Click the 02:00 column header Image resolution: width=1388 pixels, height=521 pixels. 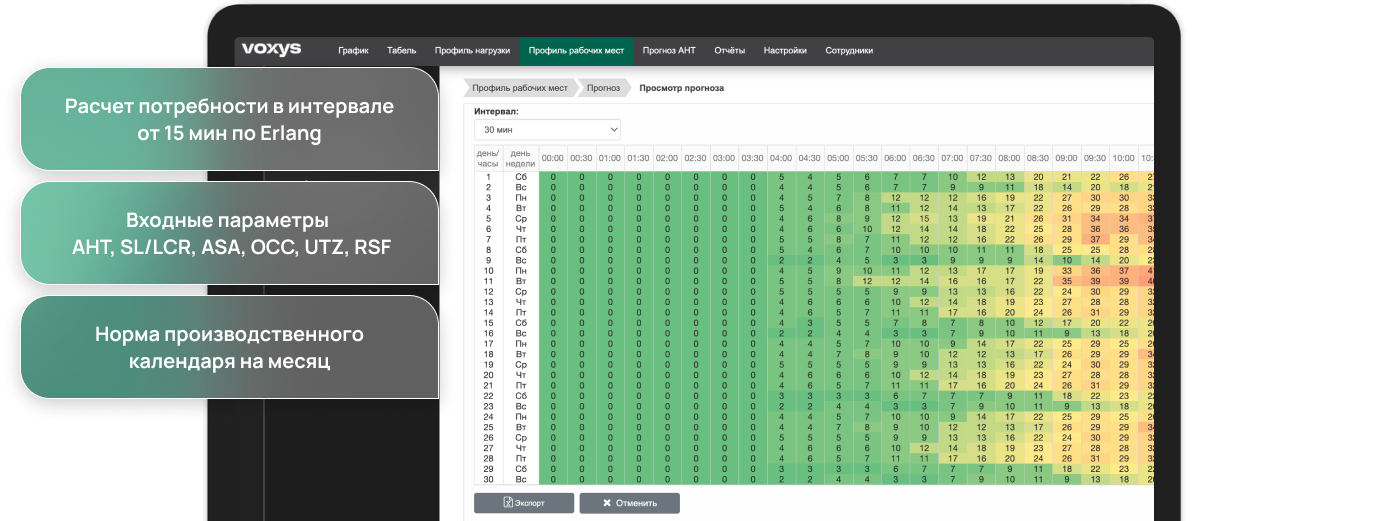coord(667,158)
